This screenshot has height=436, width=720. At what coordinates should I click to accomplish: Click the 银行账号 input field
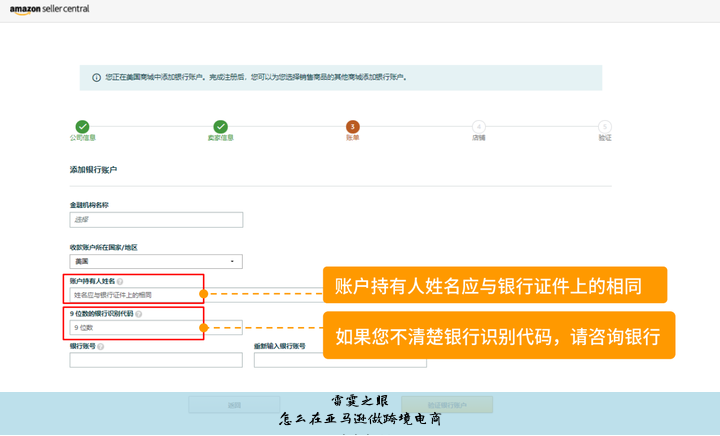coord(156,360)
